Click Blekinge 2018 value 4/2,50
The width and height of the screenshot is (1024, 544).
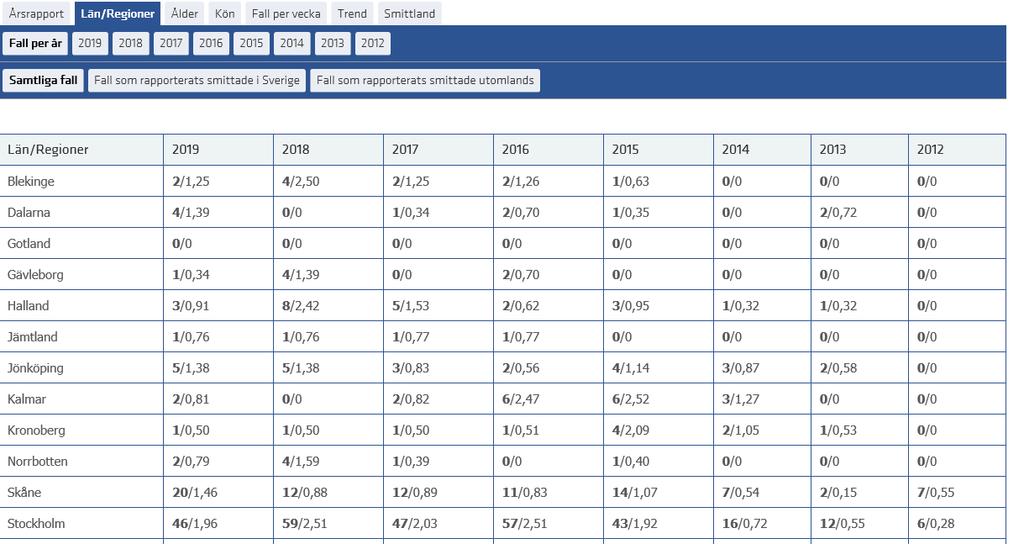pyautogui.click(x=301, y=182)
